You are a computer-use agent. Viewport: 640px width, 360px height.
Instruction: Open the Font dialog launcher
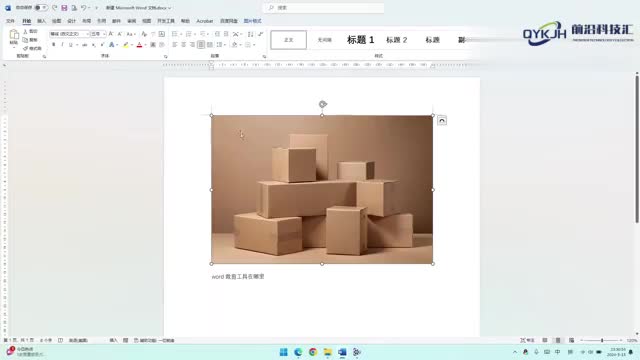166,56
